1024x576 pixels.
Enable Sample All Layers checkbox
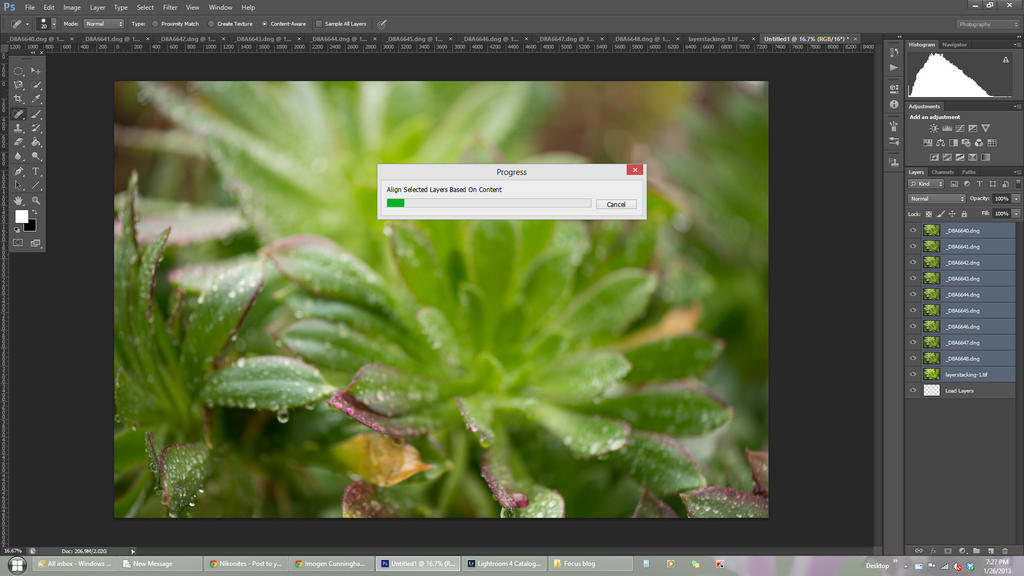click(319, 23)
